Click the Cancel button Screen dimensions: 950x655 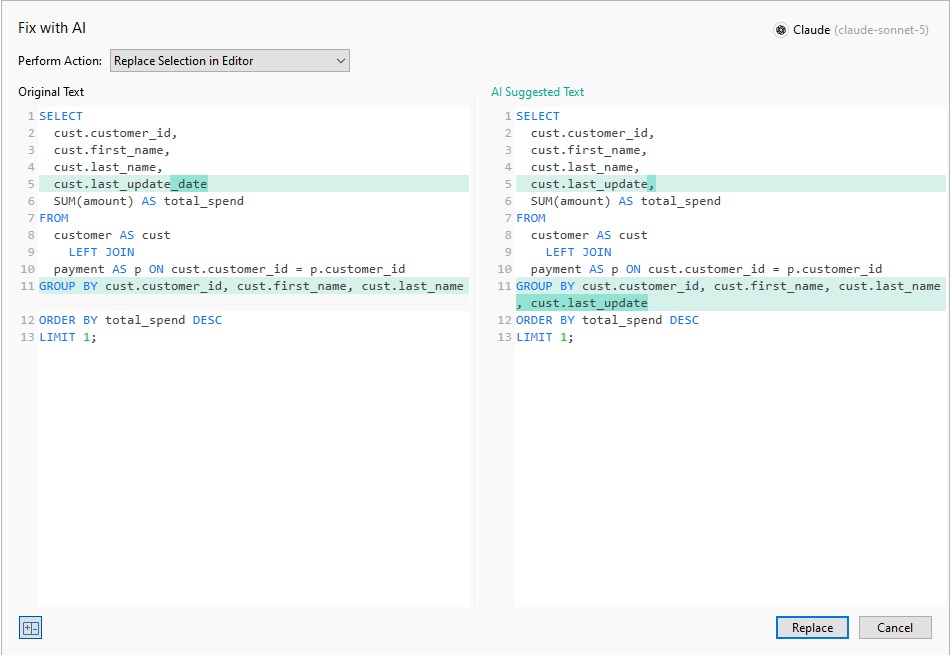point(895,628)
